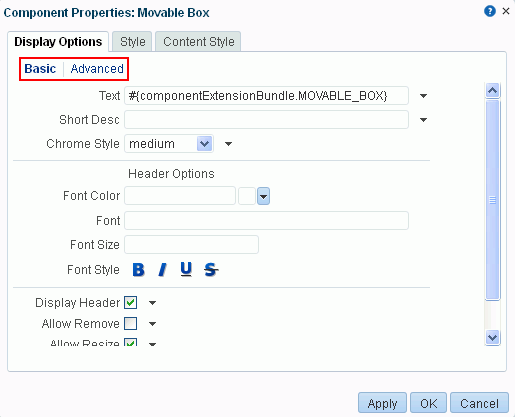This screenshot has height=417, width=515.
Task: Expand the arrow next to Short Desc field
Action: 423,120
